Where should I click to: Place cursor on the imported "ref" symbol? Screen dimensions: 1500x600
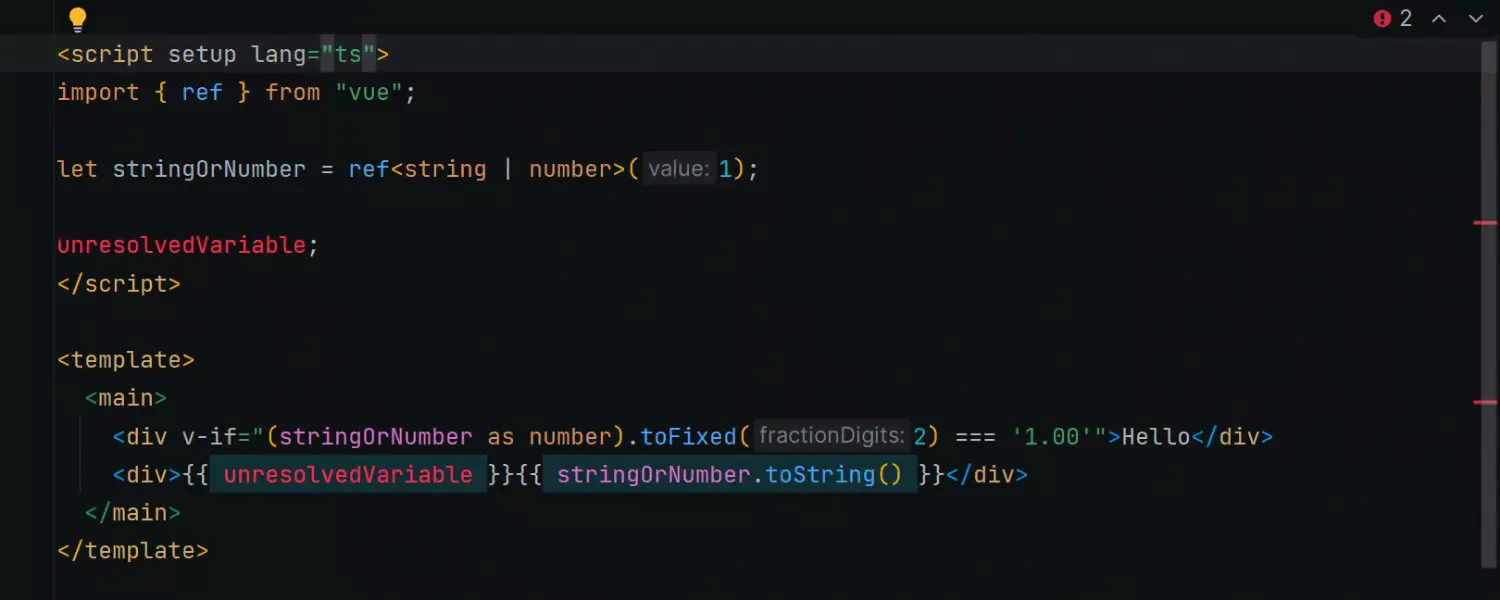[202, 92]
